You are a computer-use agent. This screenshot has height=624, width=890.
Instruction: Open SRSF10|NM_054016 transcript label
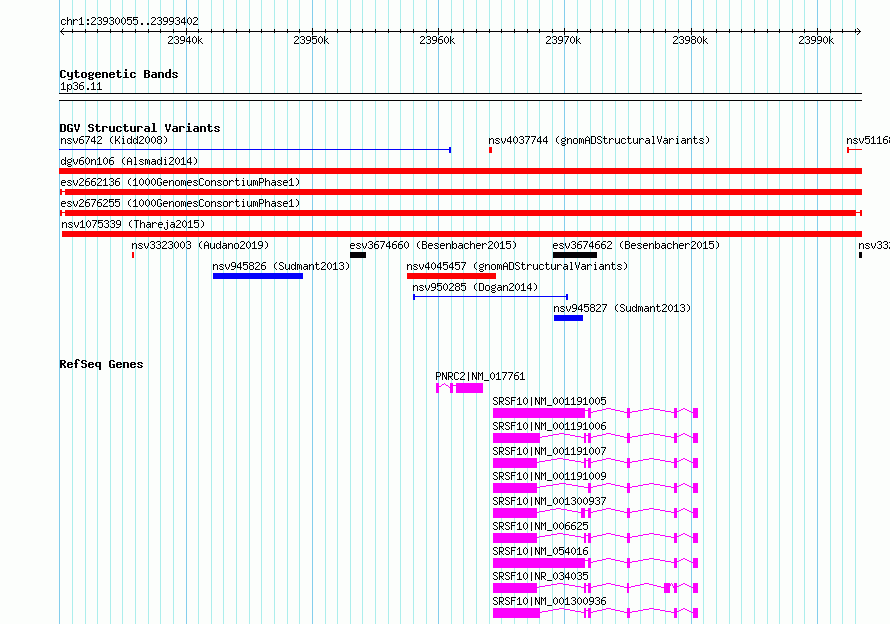[x=540, y=551]
